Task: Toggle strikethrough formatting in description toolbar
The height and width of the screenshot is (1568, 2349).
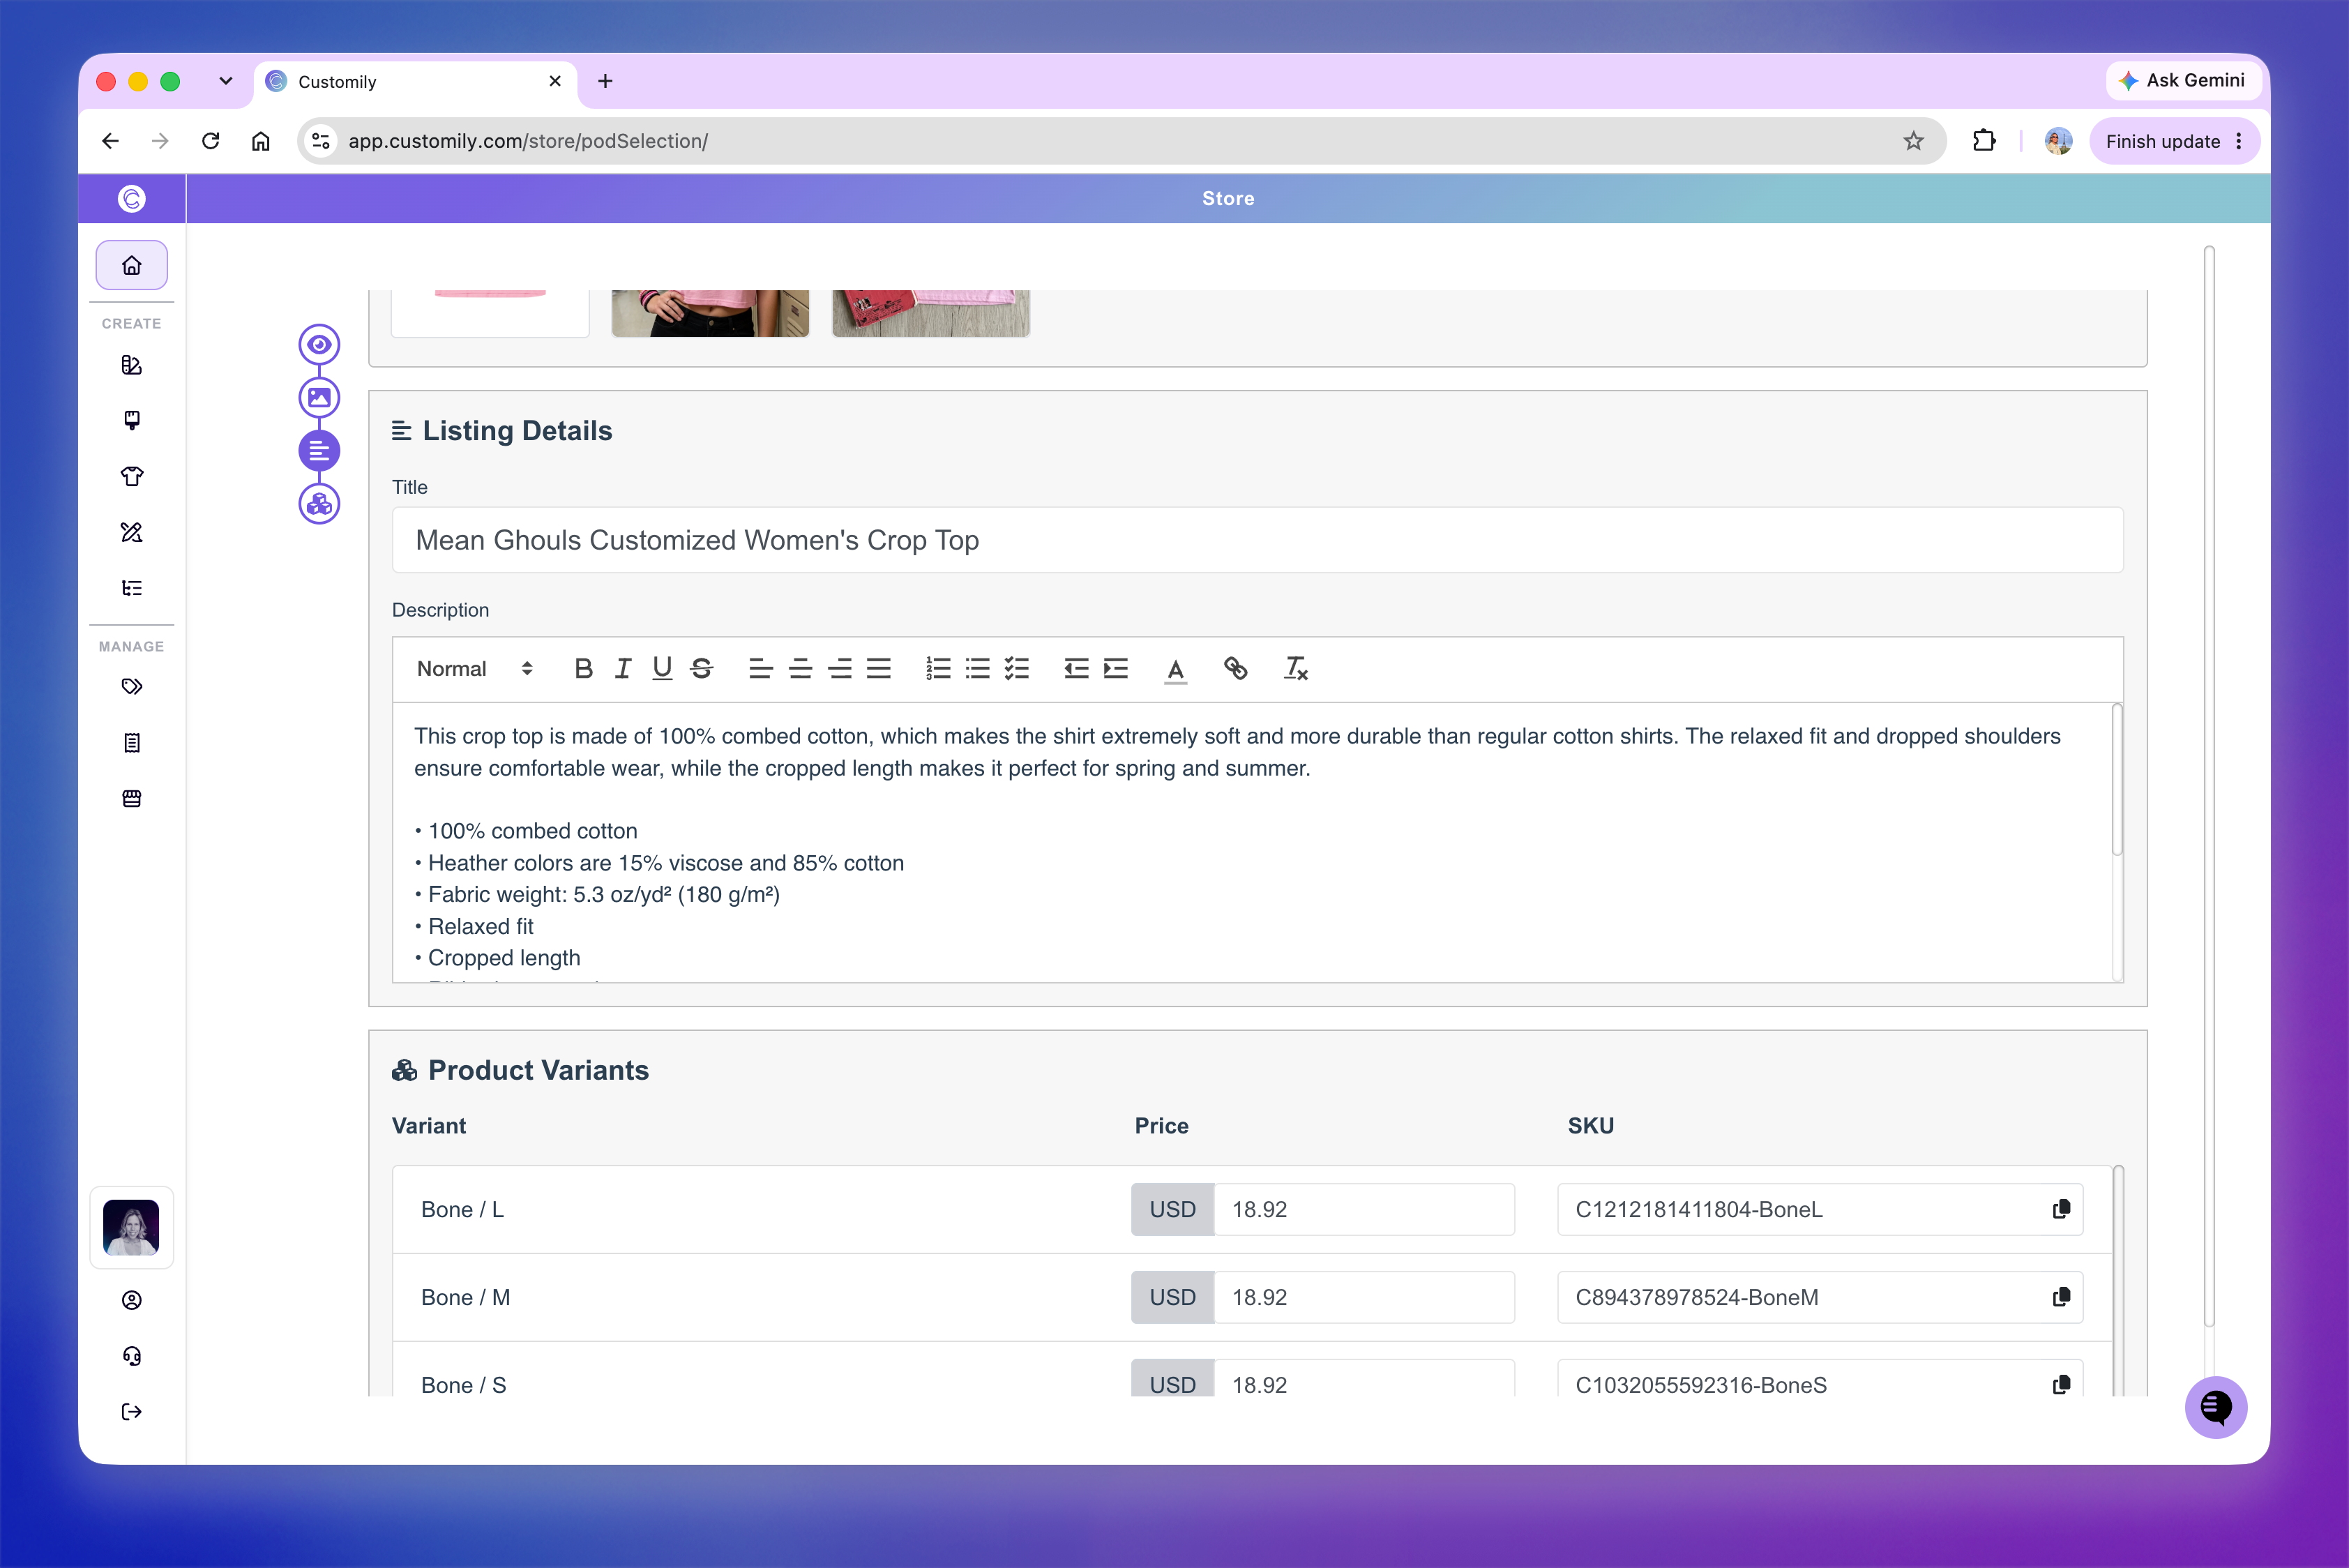Action: tap(702, 669)
